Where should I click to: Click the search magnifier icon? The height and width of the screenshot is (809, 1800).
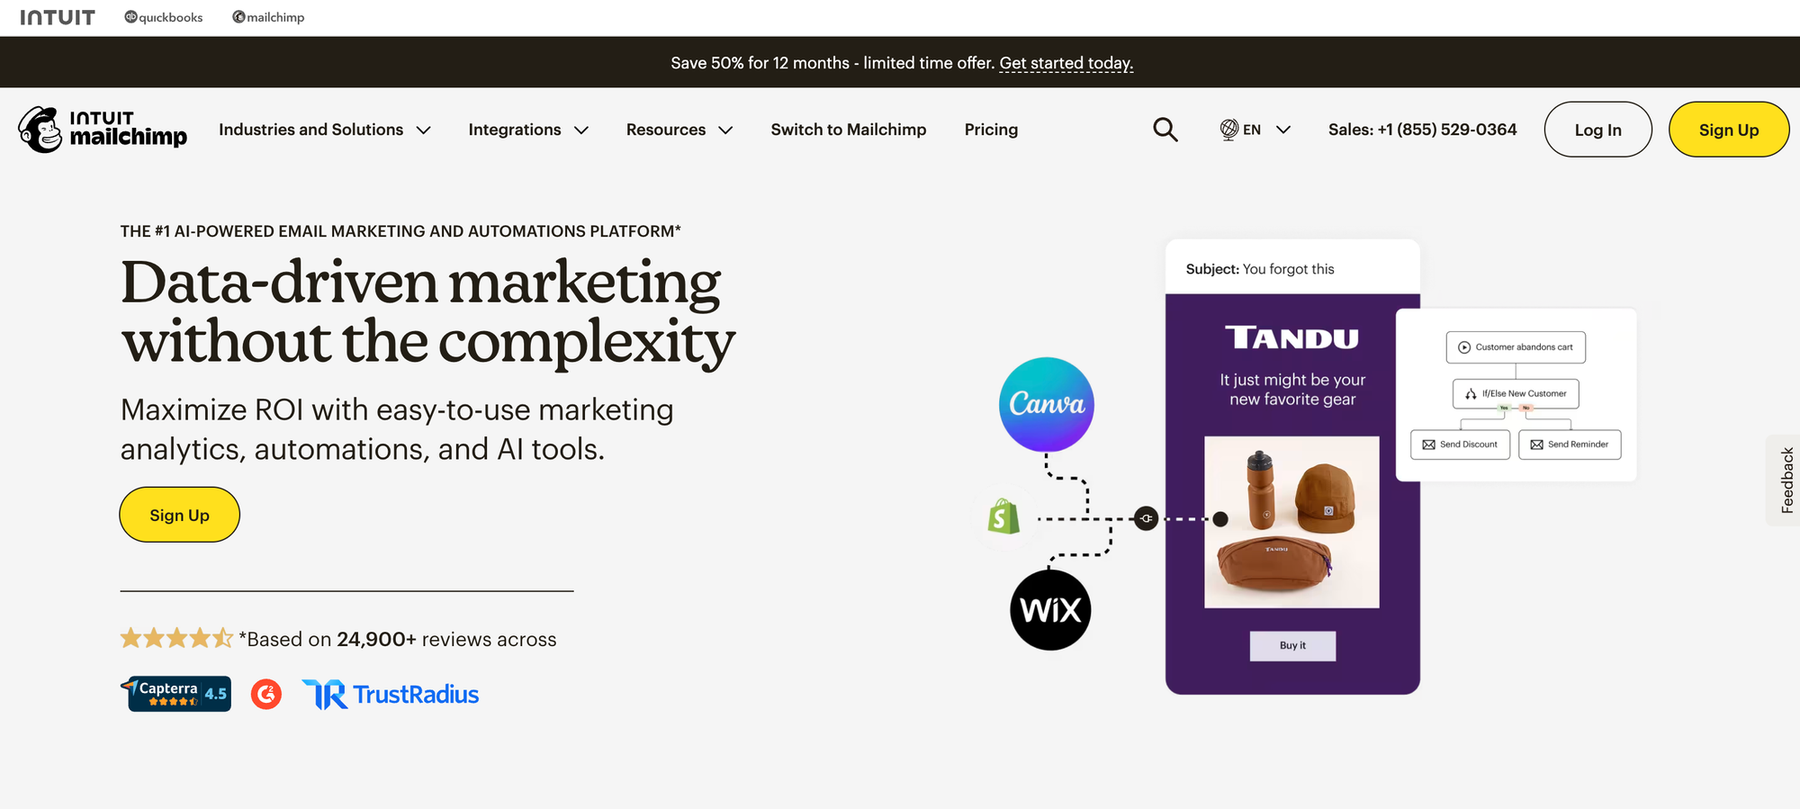1165,130
